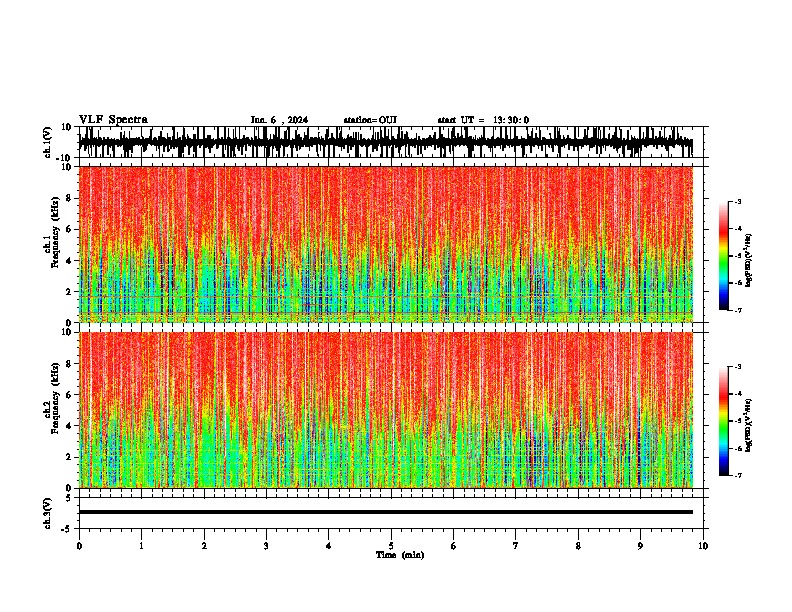This screenshot has width=792, height=612.
Task: Click the 'ch.1(V)' axis label
Action: 48,142
